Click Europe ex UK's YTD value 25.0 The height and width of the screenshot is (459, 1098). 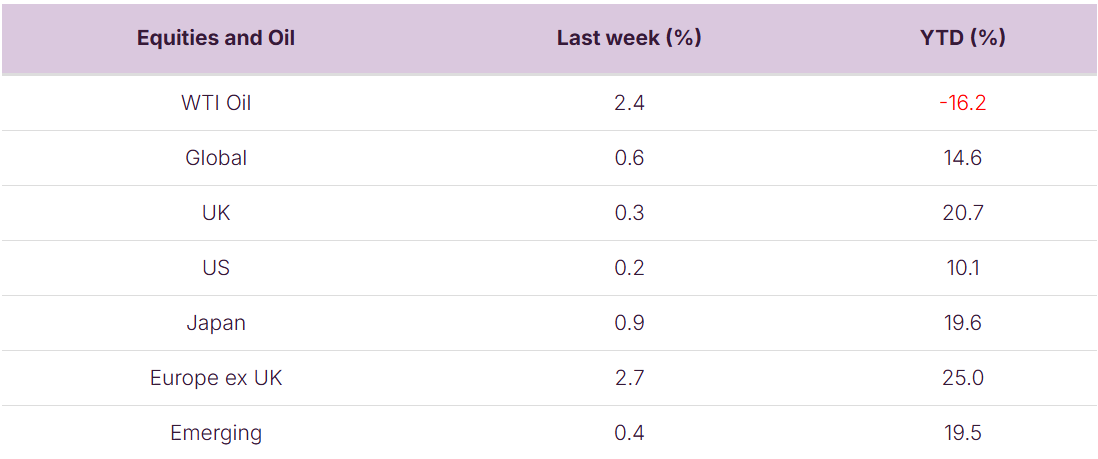click(962, 378)
